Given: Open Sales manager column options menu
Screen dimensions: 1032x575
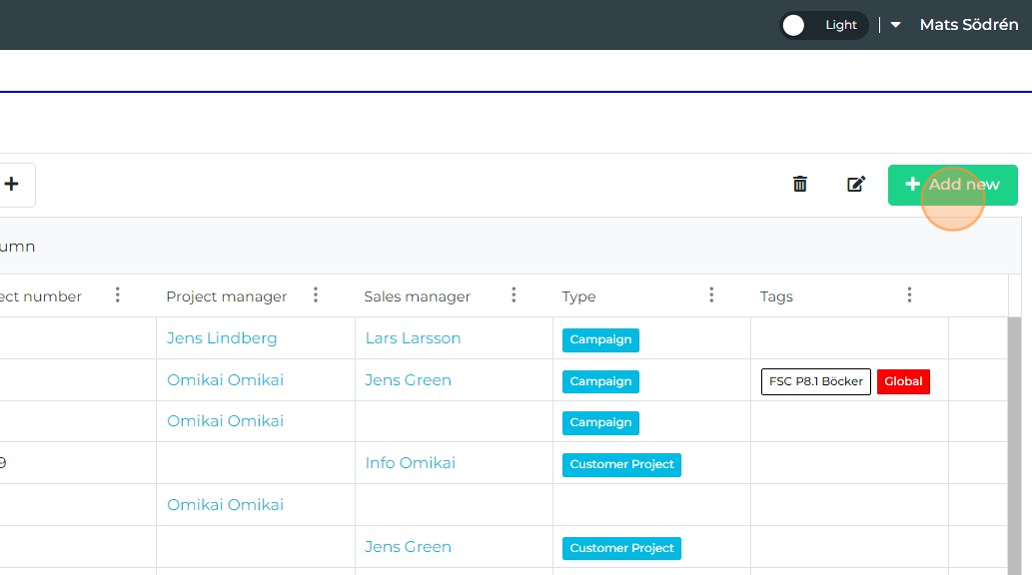Looking at the screenshot, I should [x=514, y=295].
